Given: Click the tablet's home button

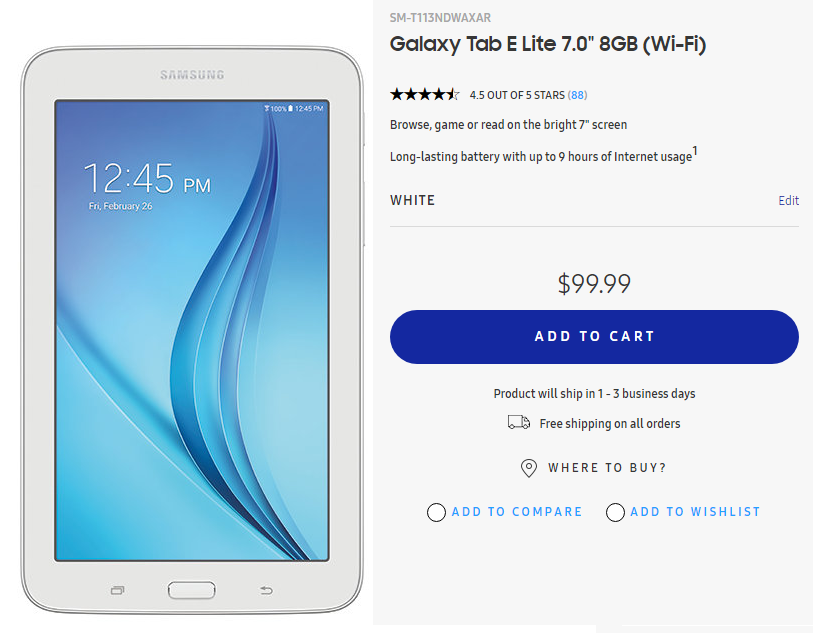Looking at the screenshot, I should 191,590.
